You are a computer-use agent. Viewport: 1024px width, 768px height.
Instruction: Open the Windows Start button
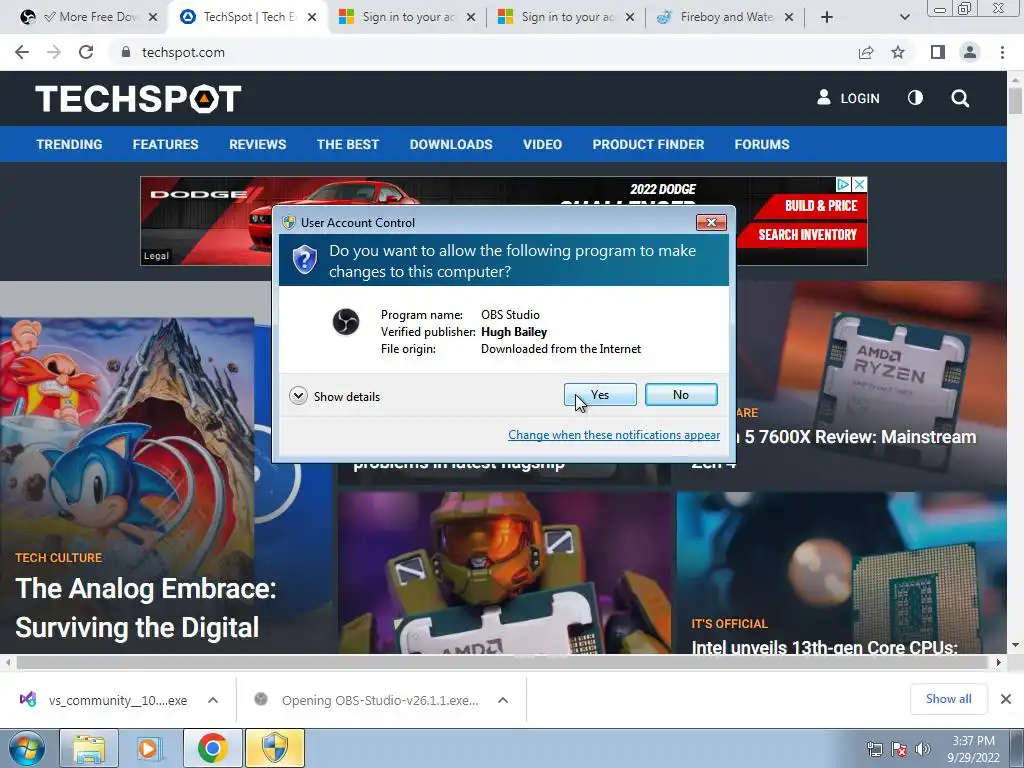(27, 748)
